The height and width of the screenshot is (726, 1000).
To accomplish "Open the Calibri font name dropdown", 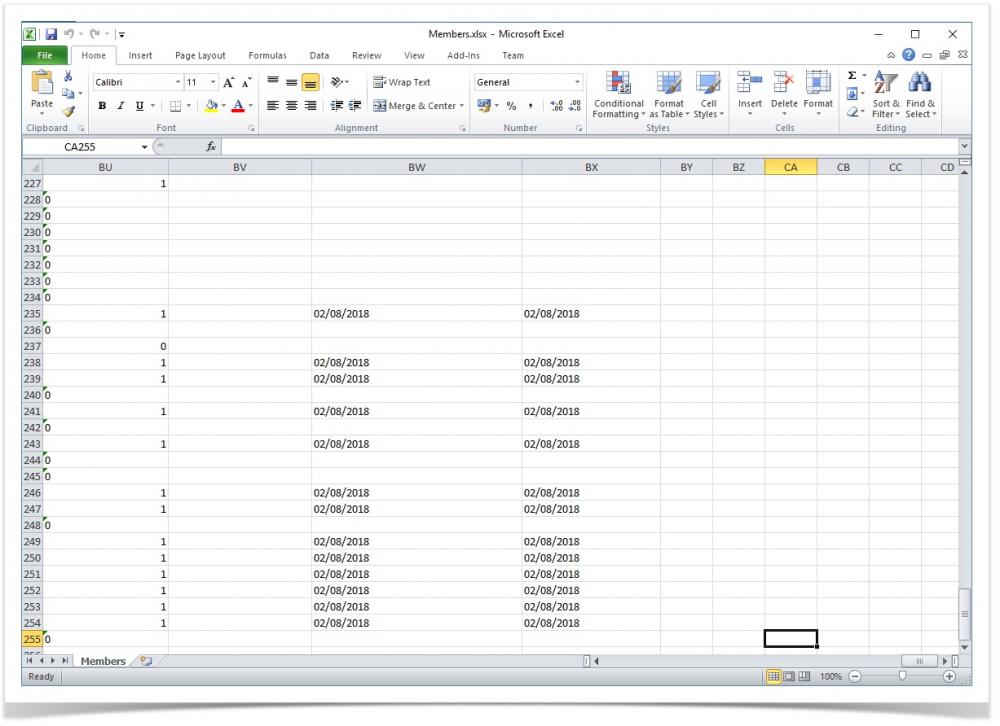I will coord(179,82).
